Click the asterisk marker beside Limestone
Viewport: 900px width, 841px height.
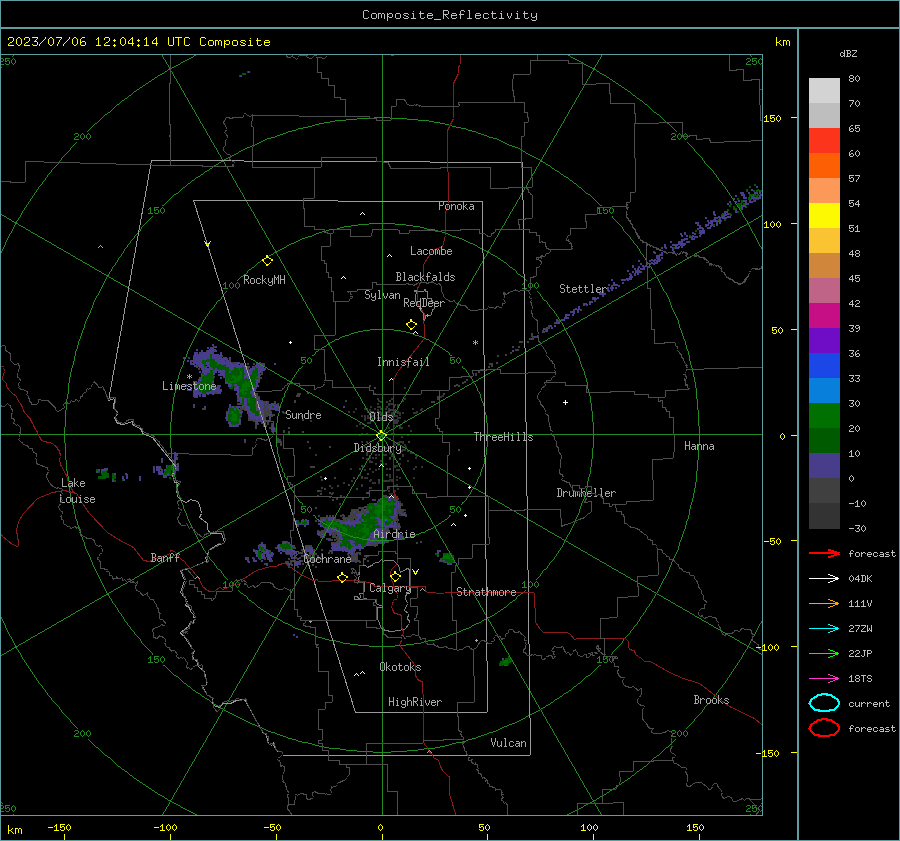coord(189,377)
